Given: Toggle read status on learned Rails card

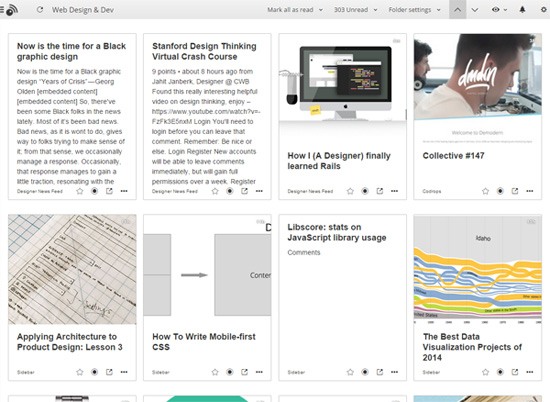Looking at the screenshot, I should point(365,191).
